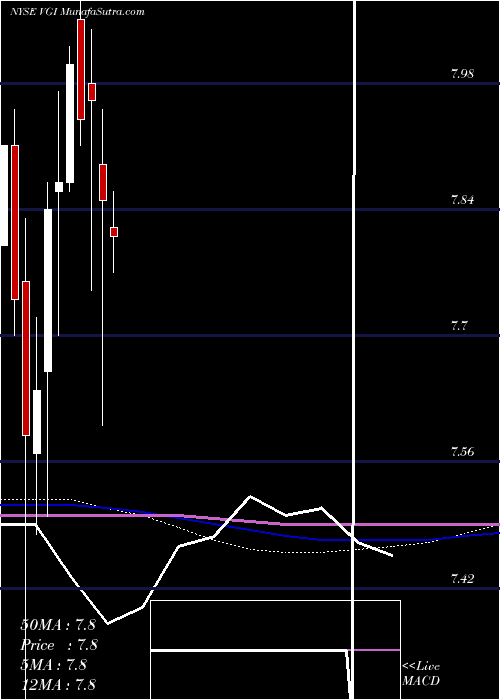Click the <<Live MACD label

421,674
